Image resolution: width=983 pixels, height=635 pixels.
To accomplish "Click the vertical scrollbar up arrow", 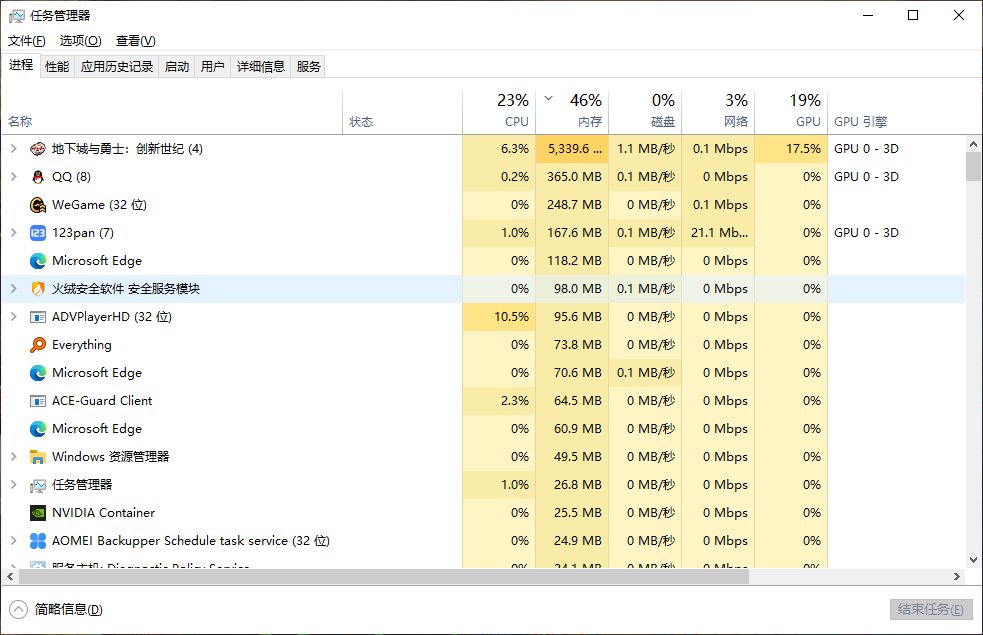I will point(974,144).
